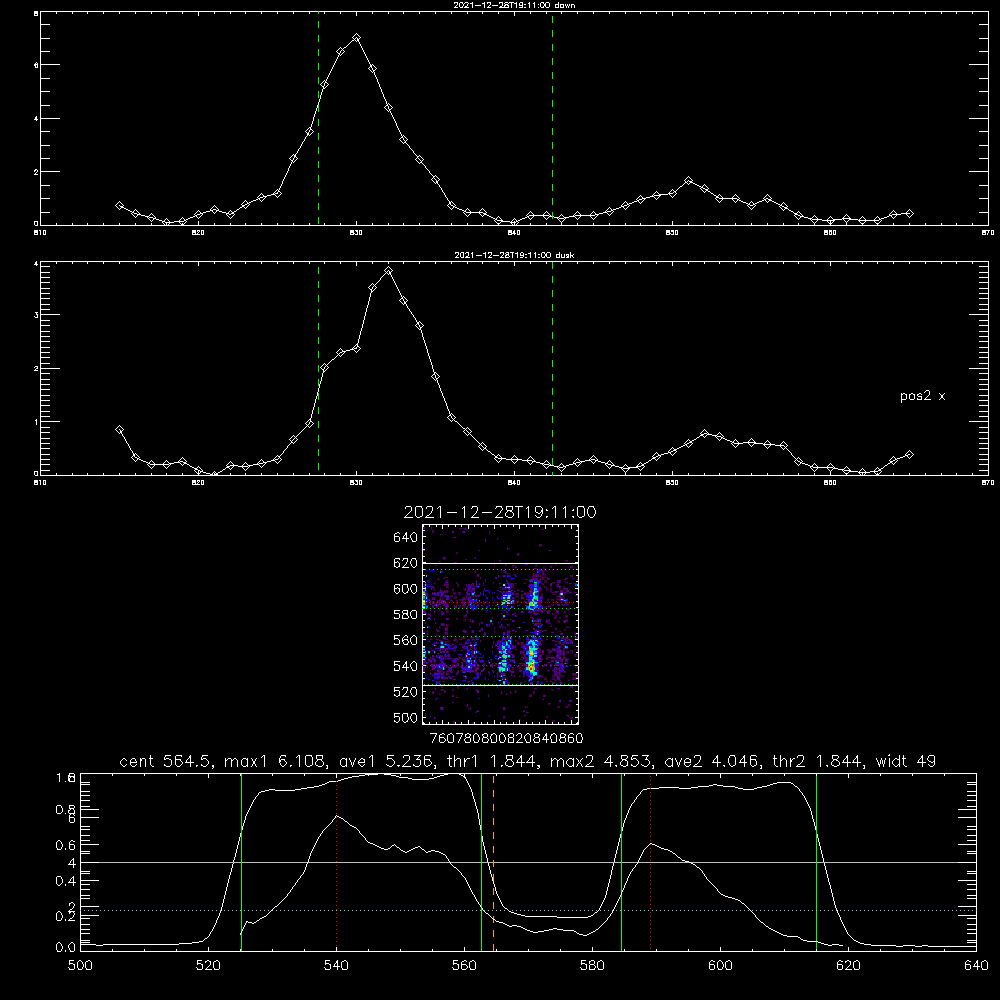Click the "580" y-axis label beside the heatmap
The height and width of the screenshot is (1000, 1000).
(x=406, y=614)
